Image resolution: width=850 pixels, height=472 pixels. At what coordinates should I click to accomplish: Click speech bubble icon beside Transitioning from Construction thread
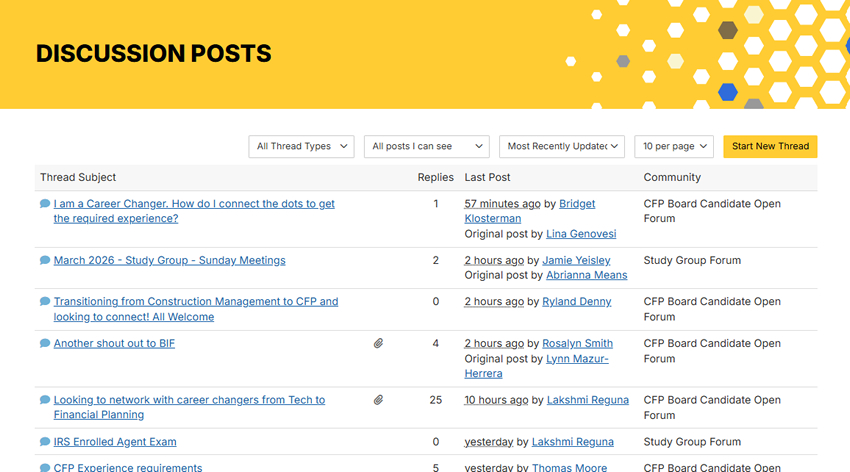pyautogui.click(x=45, y=302)
